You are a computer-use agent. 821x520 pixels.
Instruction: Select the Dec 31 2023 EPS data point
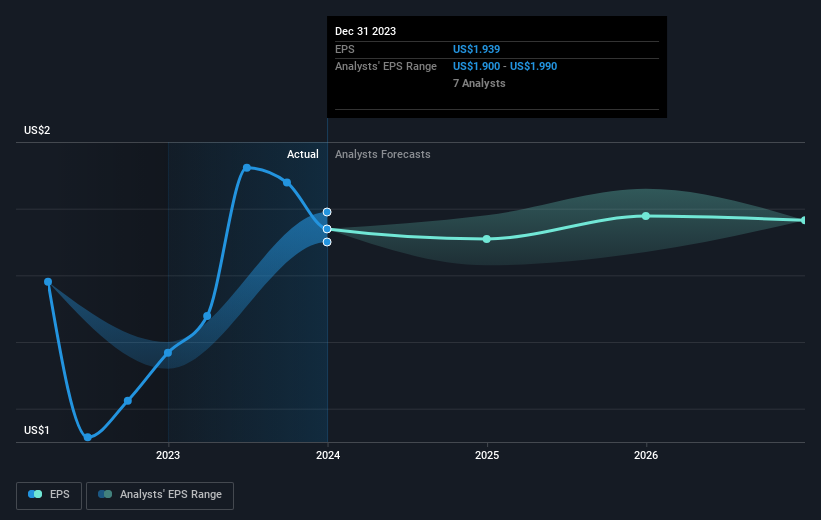(327, 229)
